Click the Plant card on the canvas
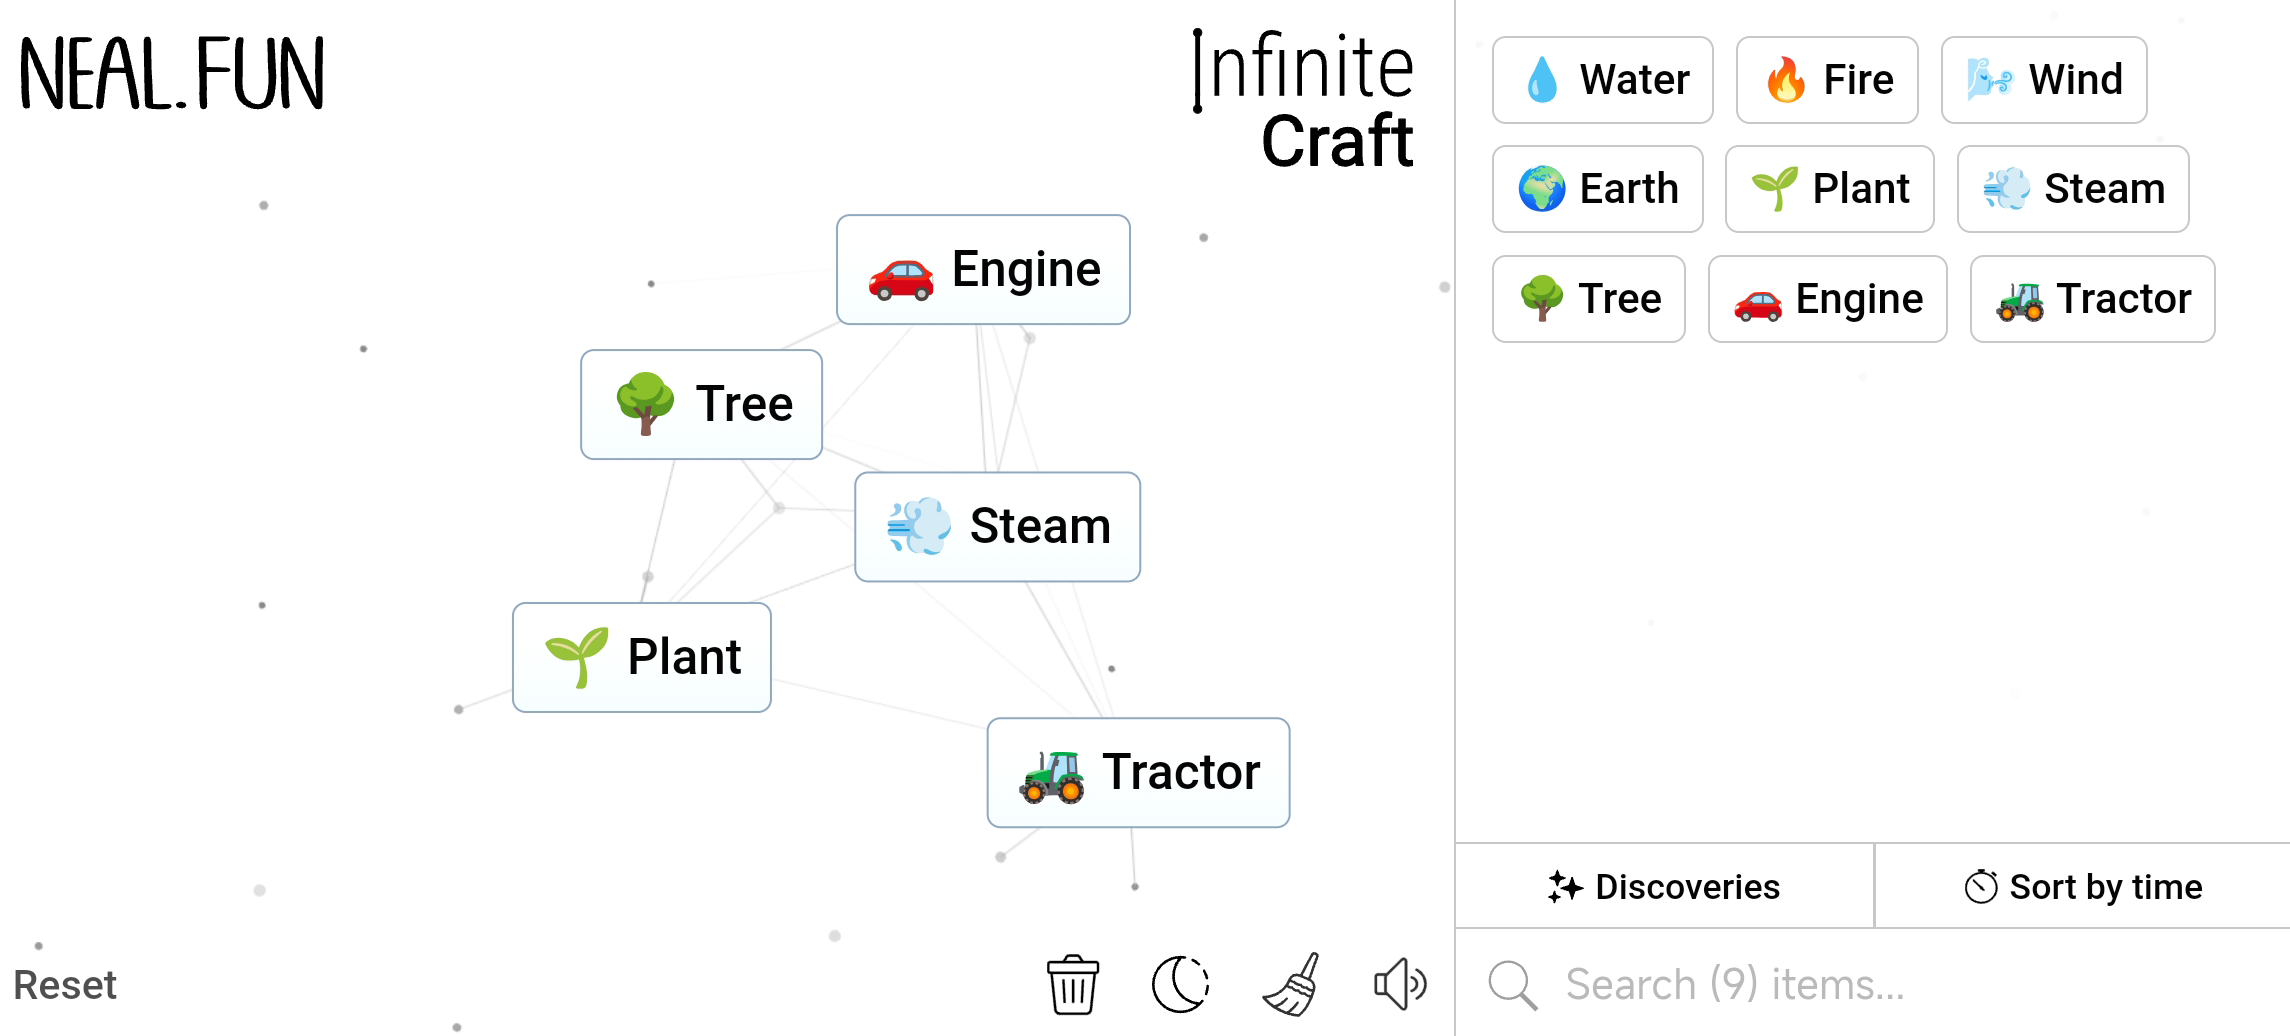Viewport: 2290px width, 1036px height. coord(641,658)
